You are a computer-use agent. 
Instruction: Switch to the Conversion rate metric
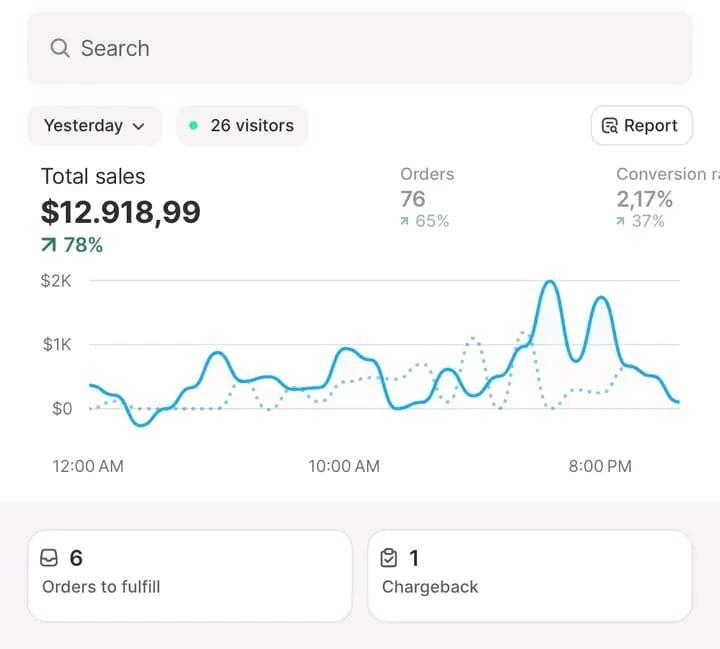tap(668, 174)
